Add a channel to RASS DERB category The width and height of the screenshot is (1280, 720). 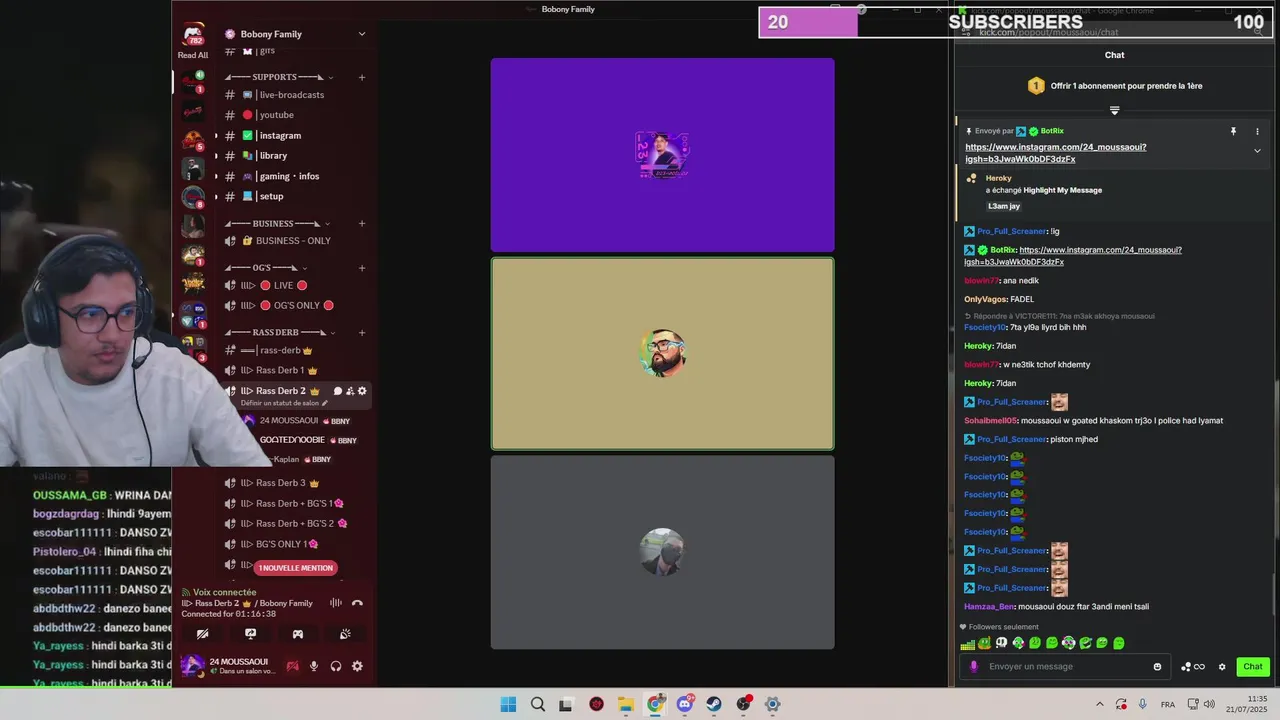pyautogui.click(x=362, y=332)
